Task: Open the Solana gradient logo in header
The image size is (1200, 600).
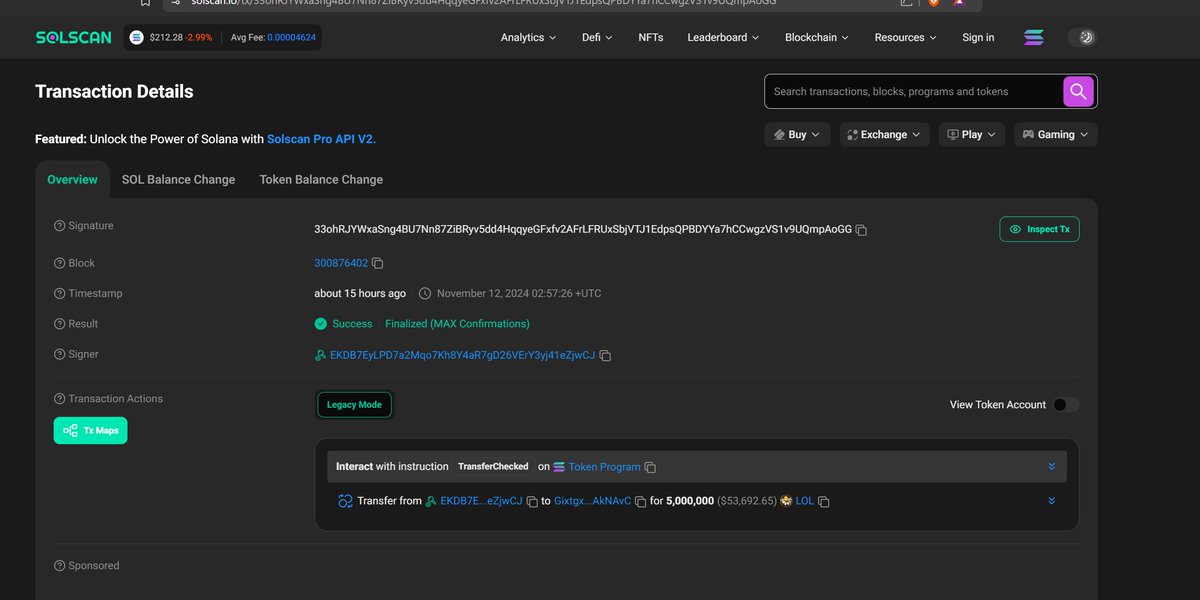Action: coord(1034,38)
